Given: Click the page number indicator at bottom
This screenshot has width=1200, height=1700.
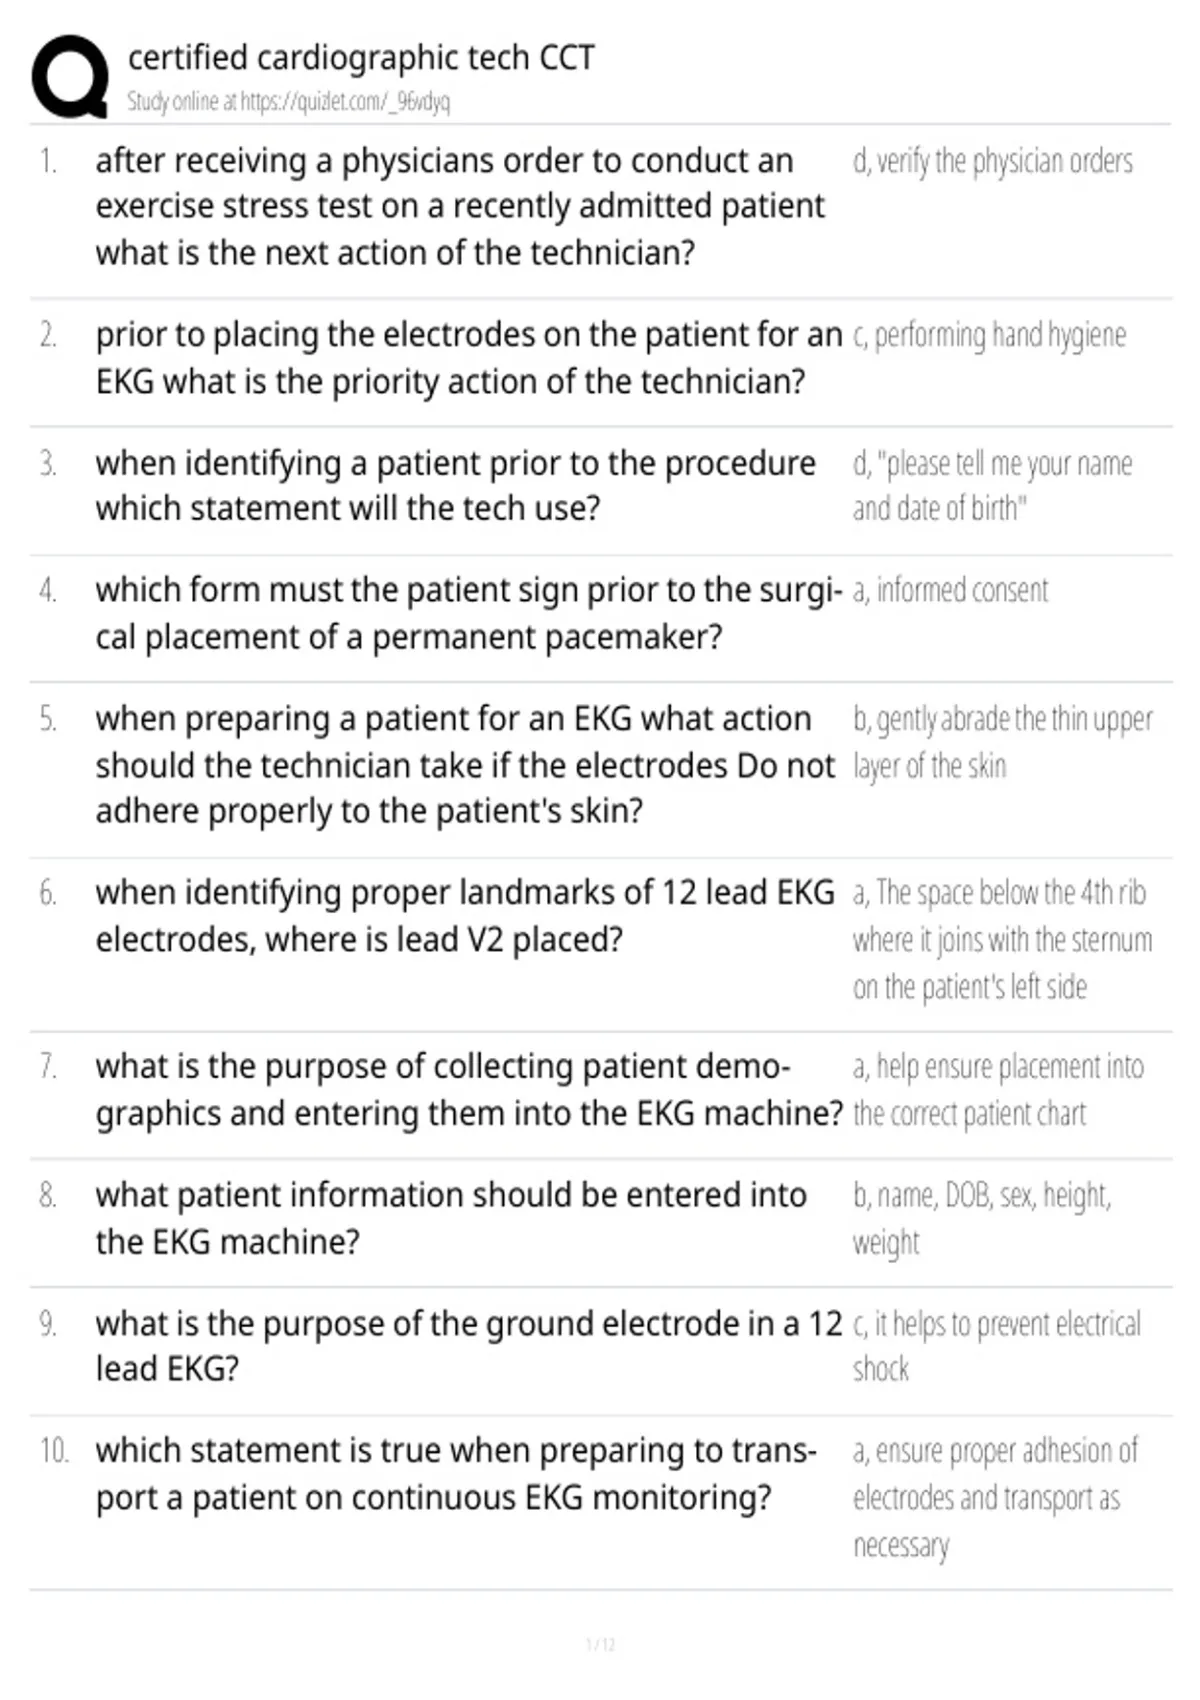Looking at the screenshot, I should coord(600,1644).
